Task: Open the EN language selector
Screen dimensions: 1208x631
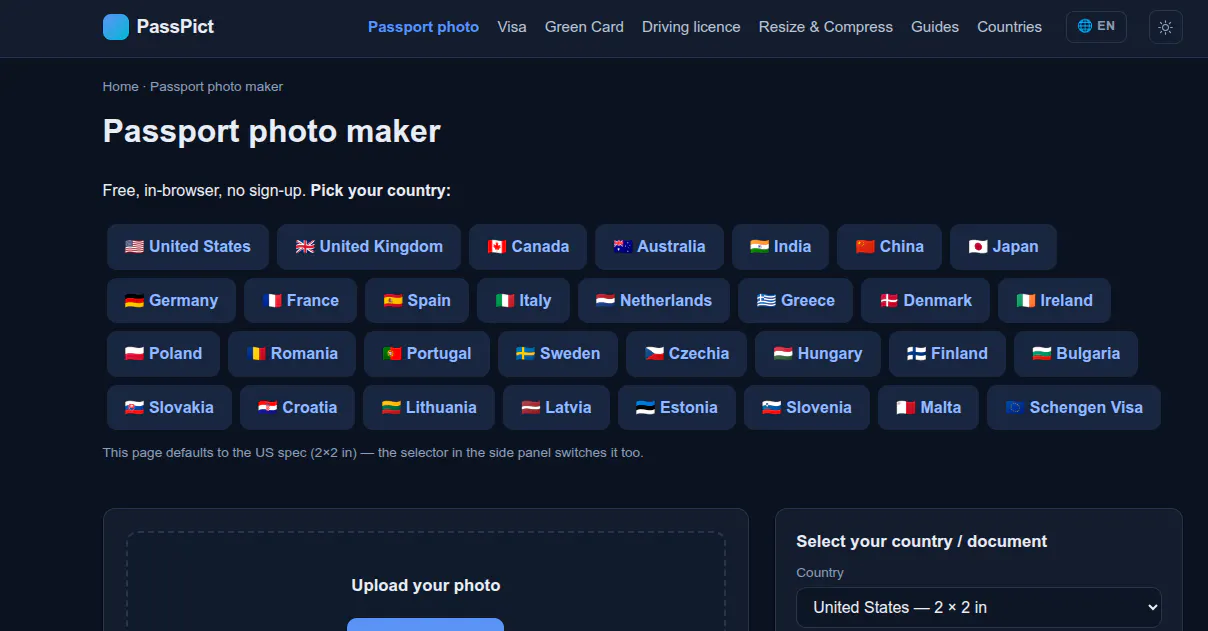Action: 1096,27
